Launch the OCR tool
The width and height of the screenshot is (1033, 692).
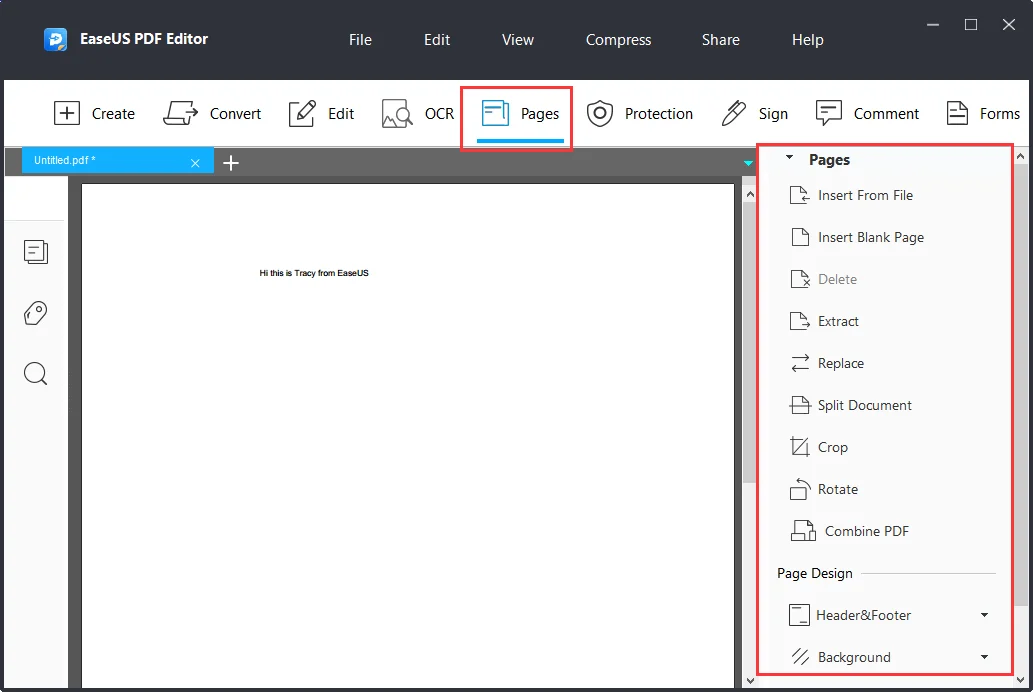point(418,113)
